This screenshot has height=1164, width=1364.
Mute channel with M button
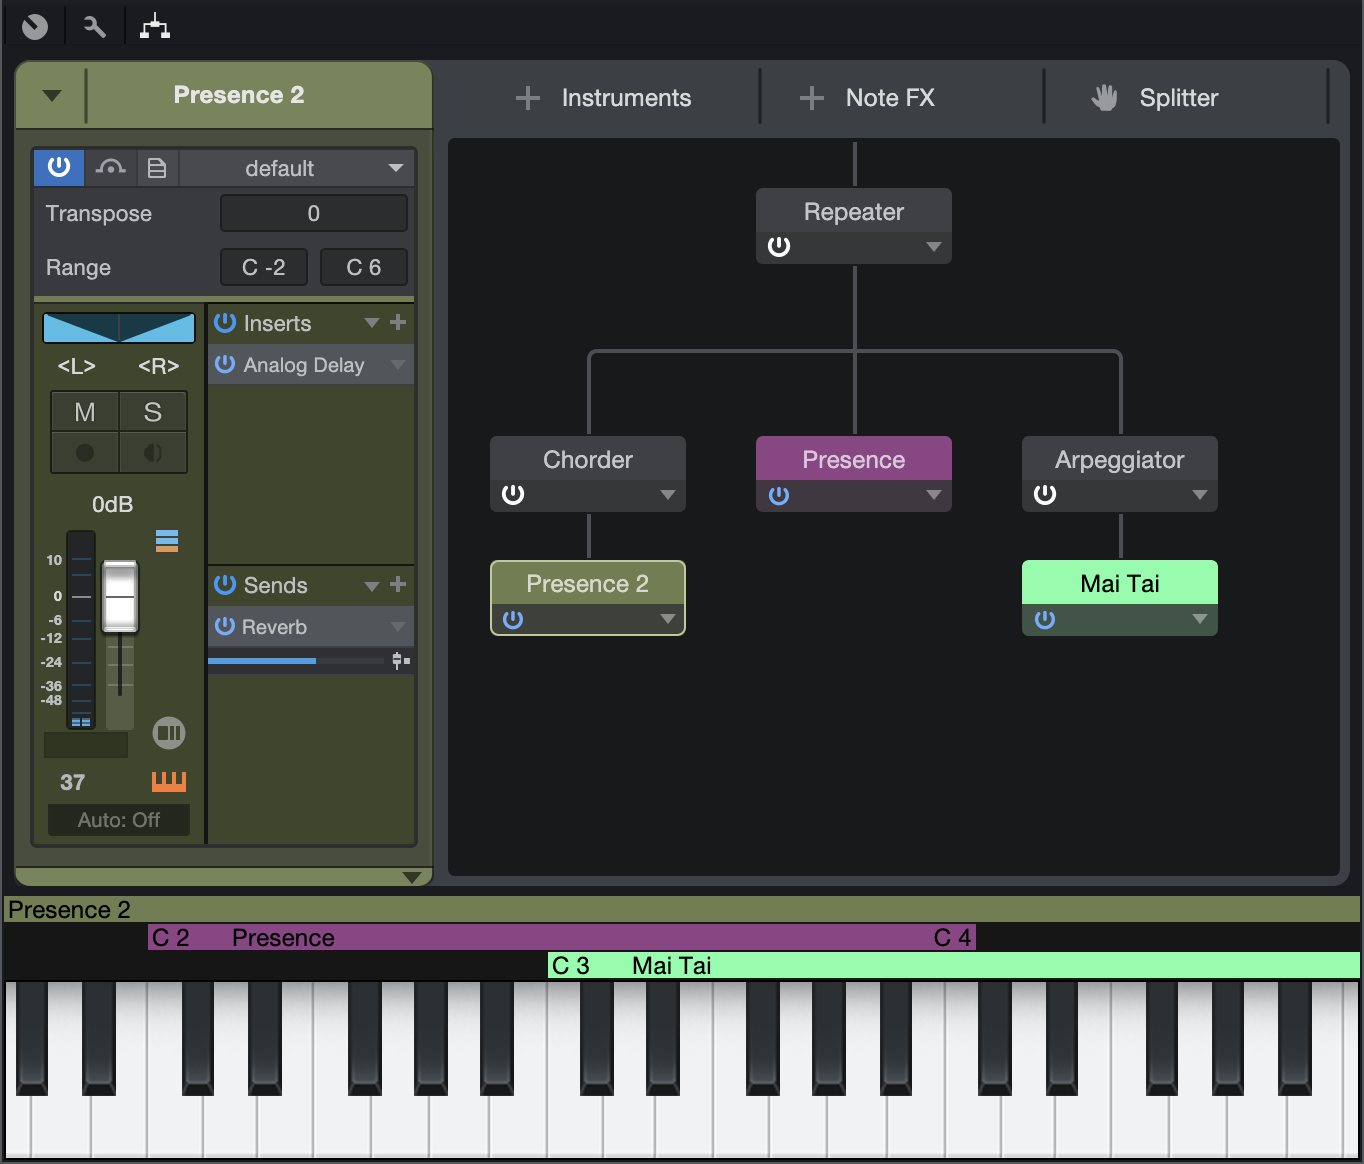pos(85,412)
